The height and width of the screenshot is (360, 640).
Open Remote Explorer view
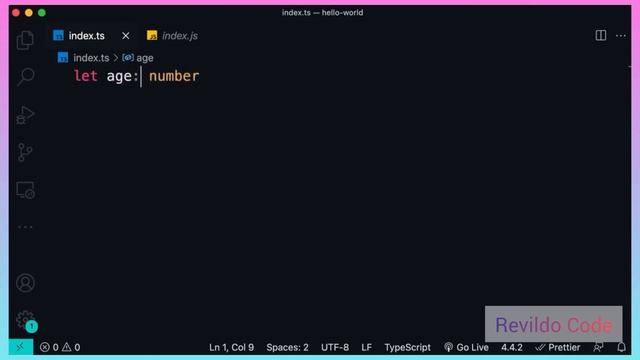click(25, 190)
